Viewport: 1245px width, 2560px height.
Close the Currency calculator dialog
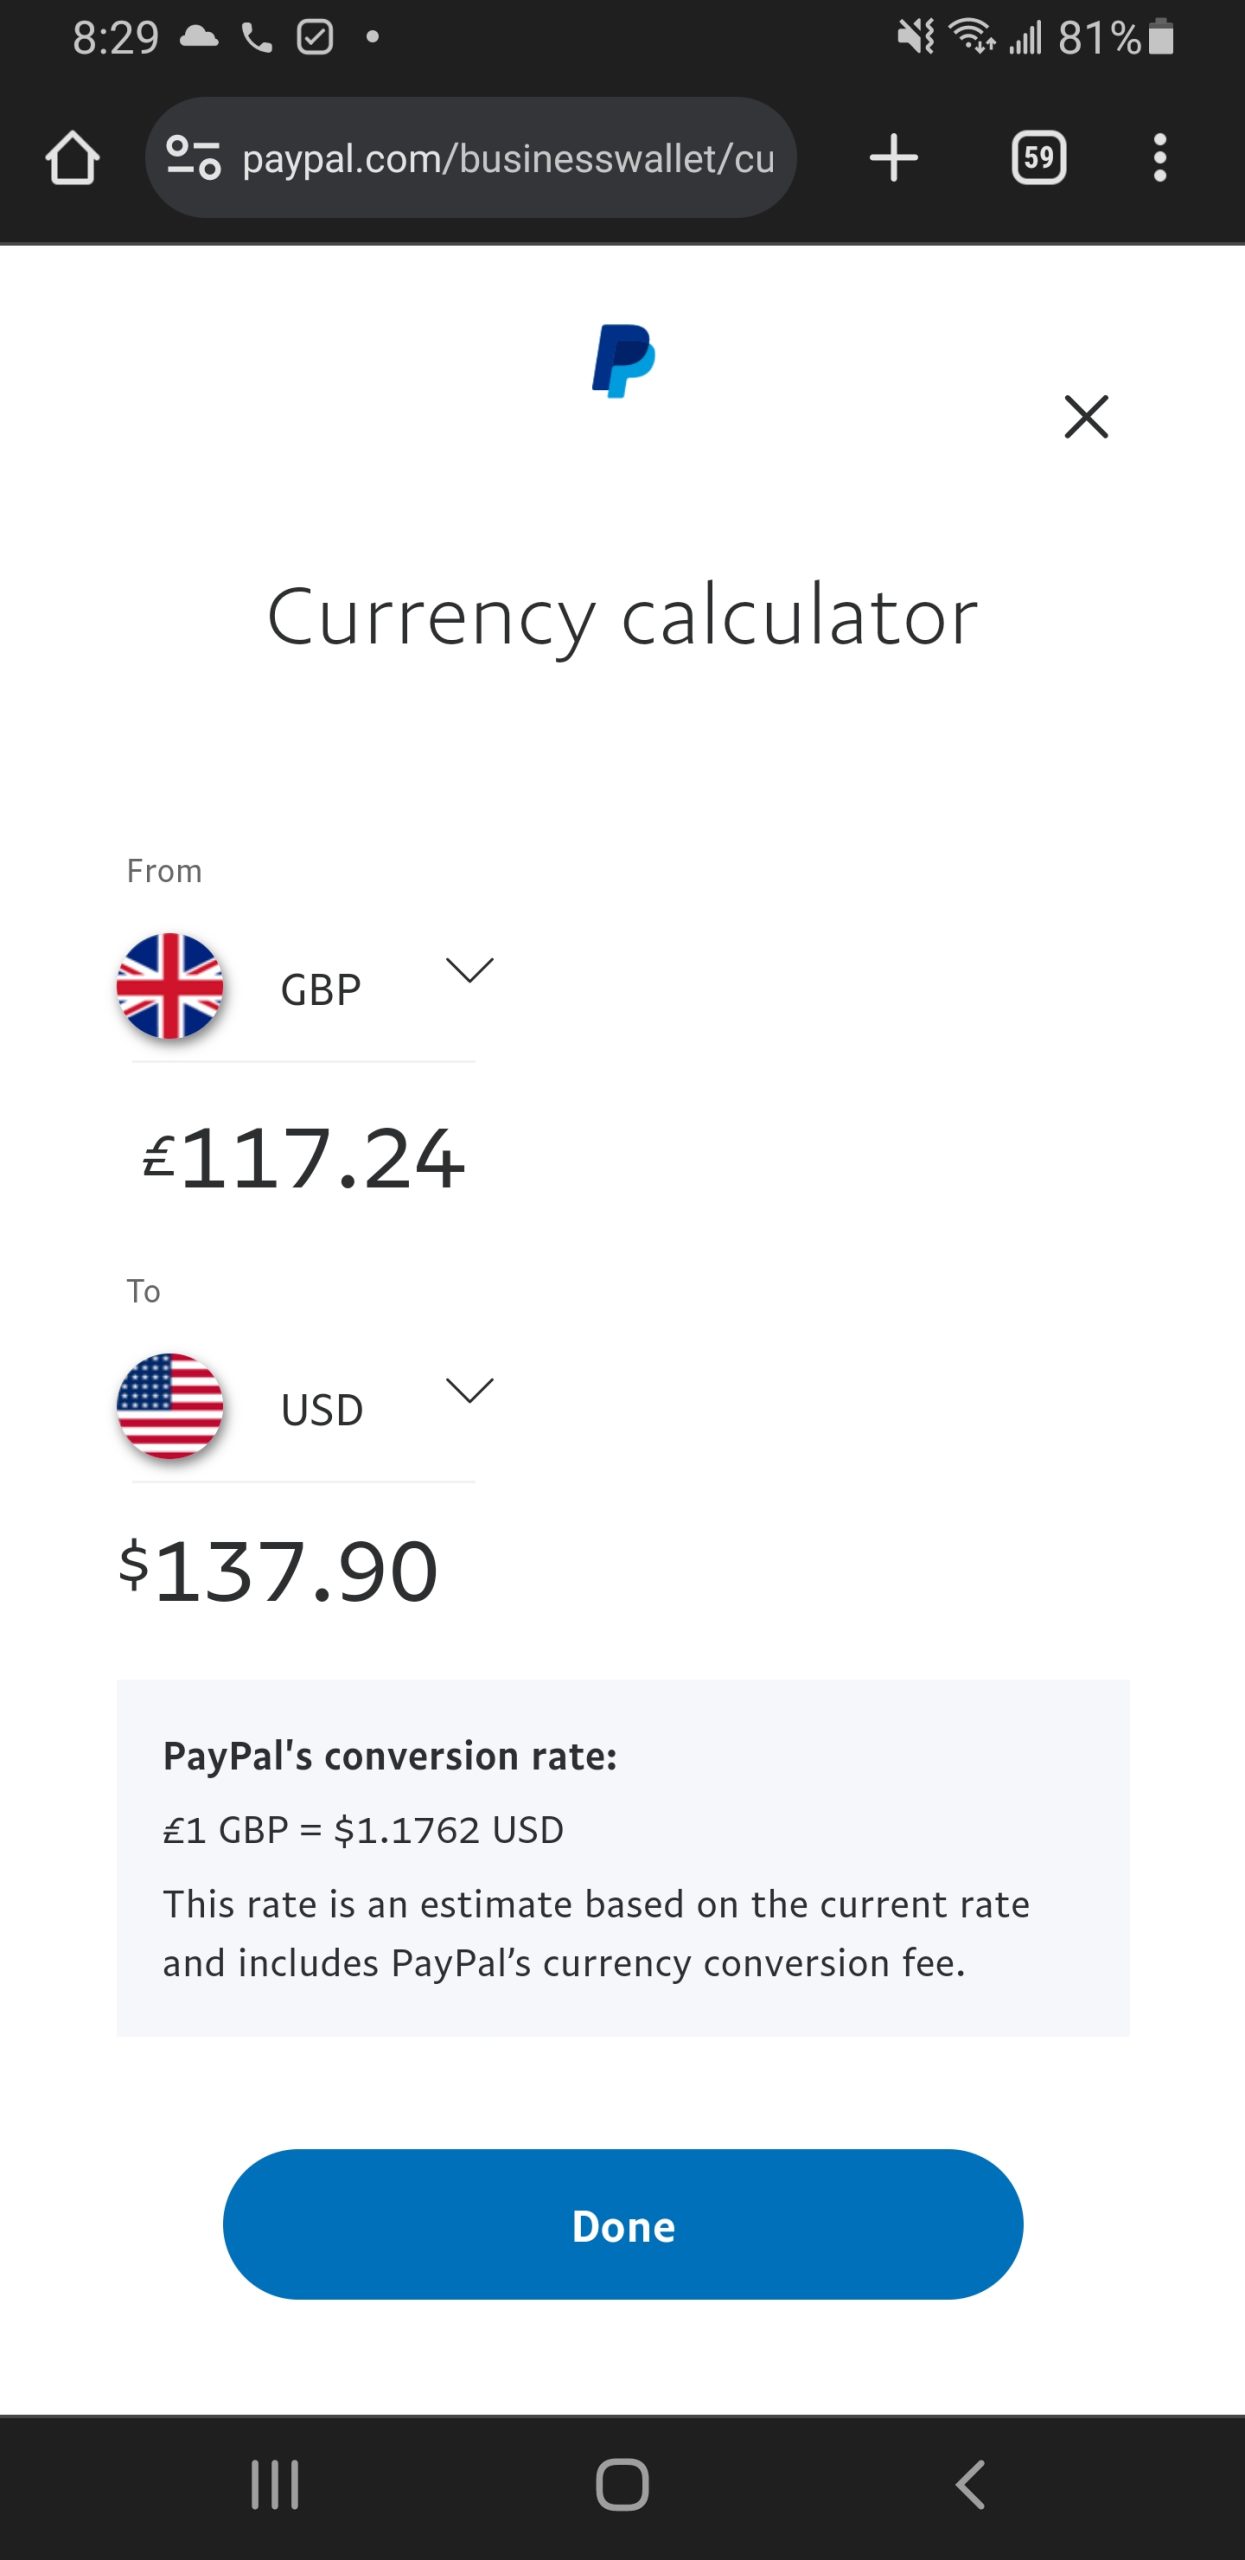(1086, 416)
